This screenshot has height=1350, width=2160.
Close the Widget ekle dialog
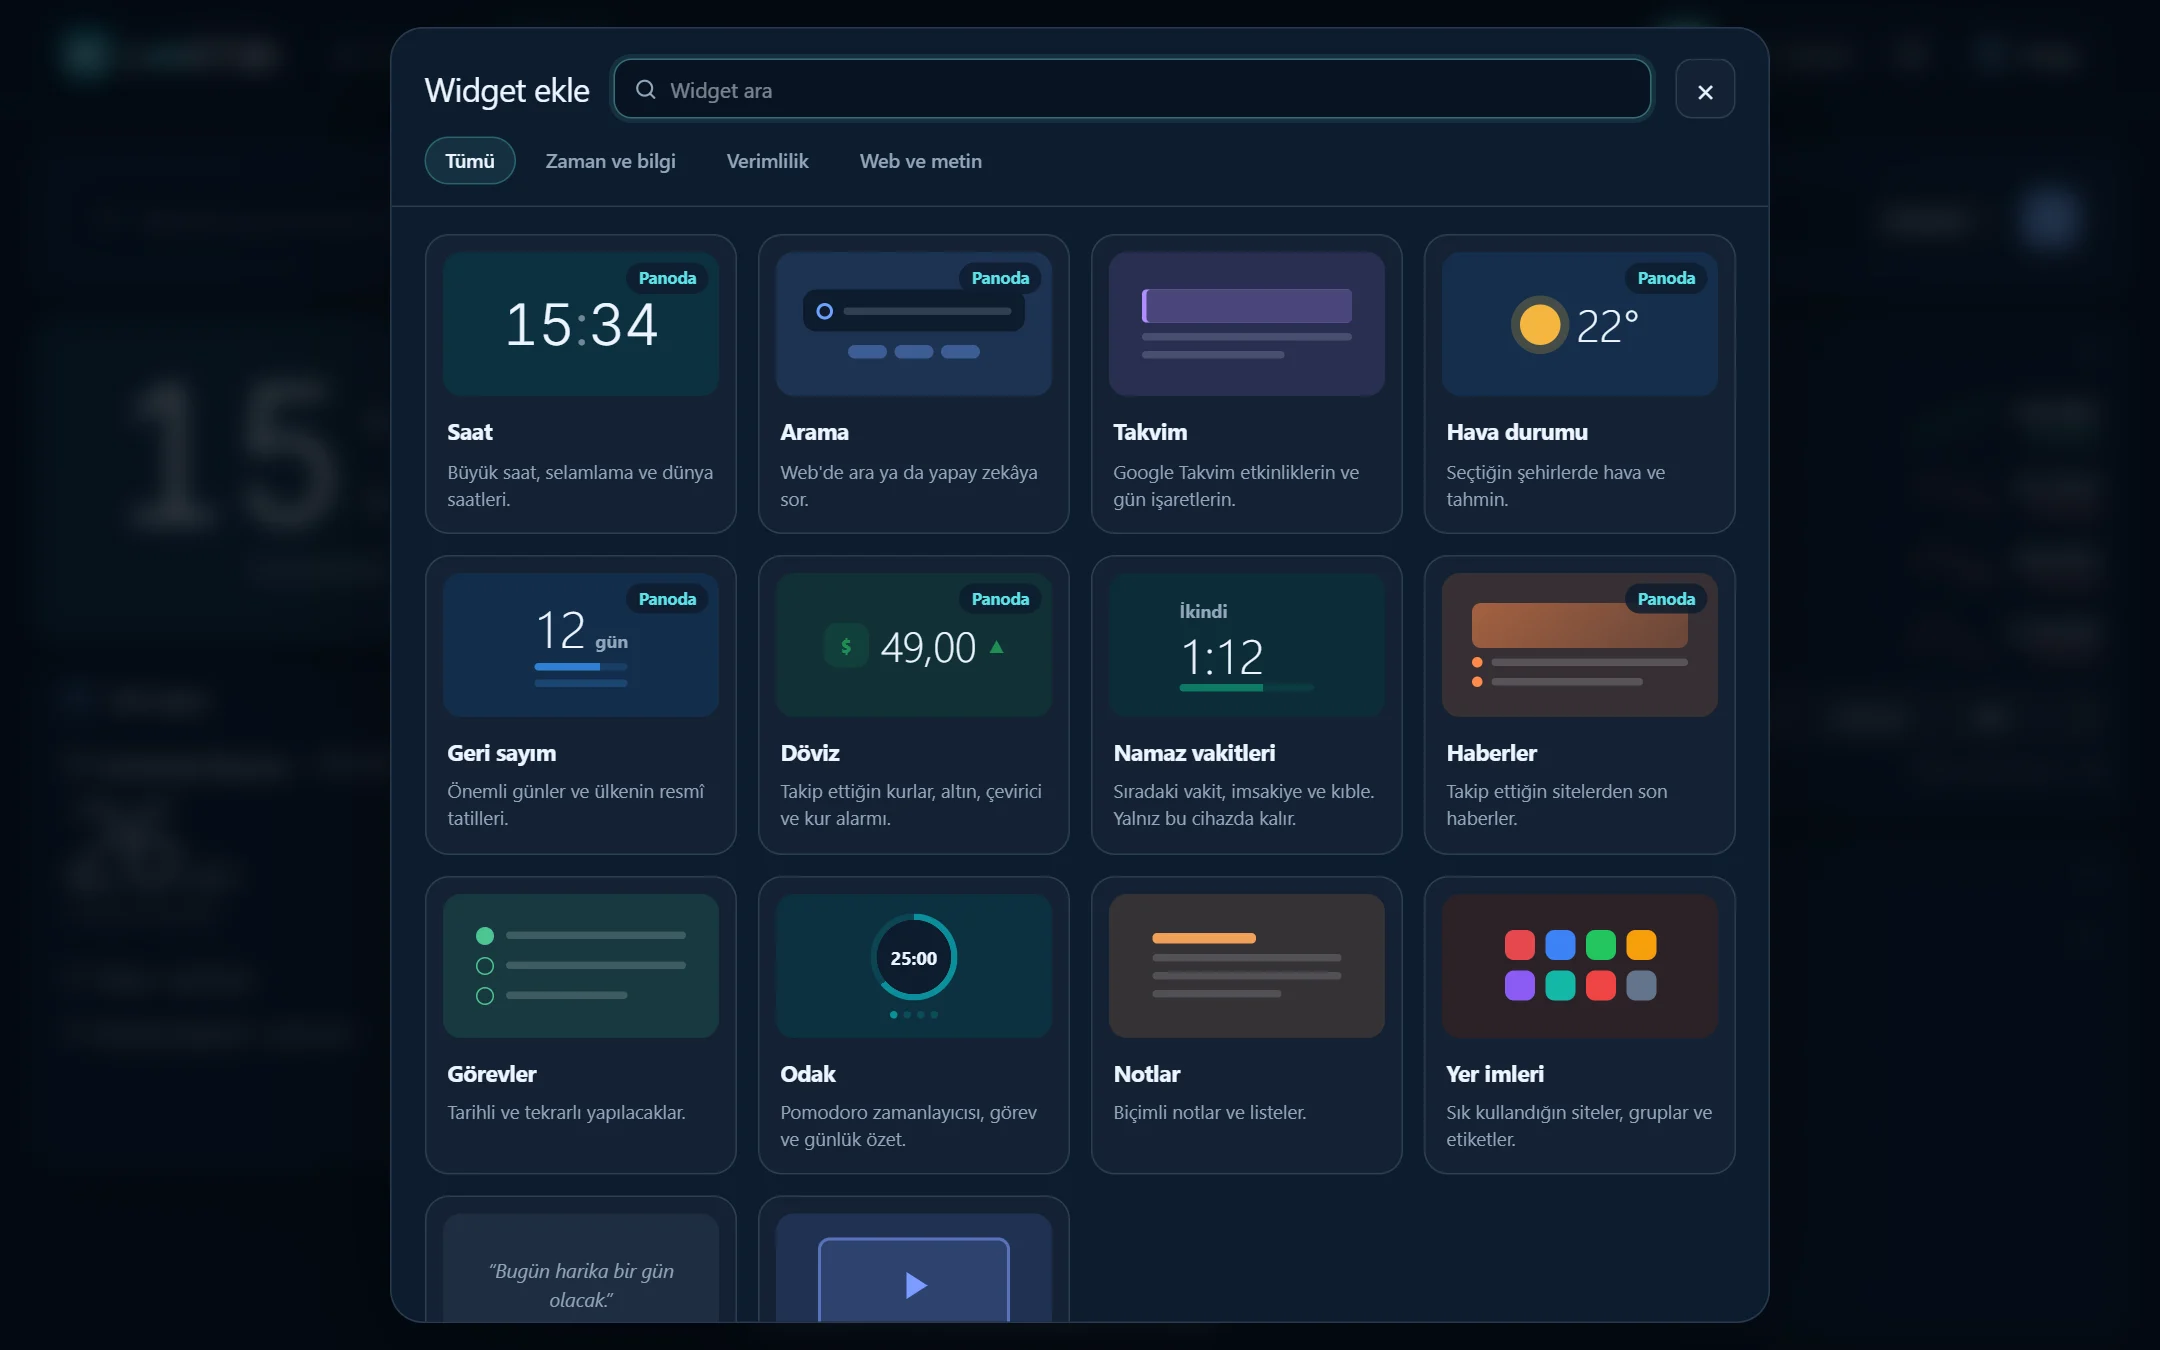point(1705,91)
